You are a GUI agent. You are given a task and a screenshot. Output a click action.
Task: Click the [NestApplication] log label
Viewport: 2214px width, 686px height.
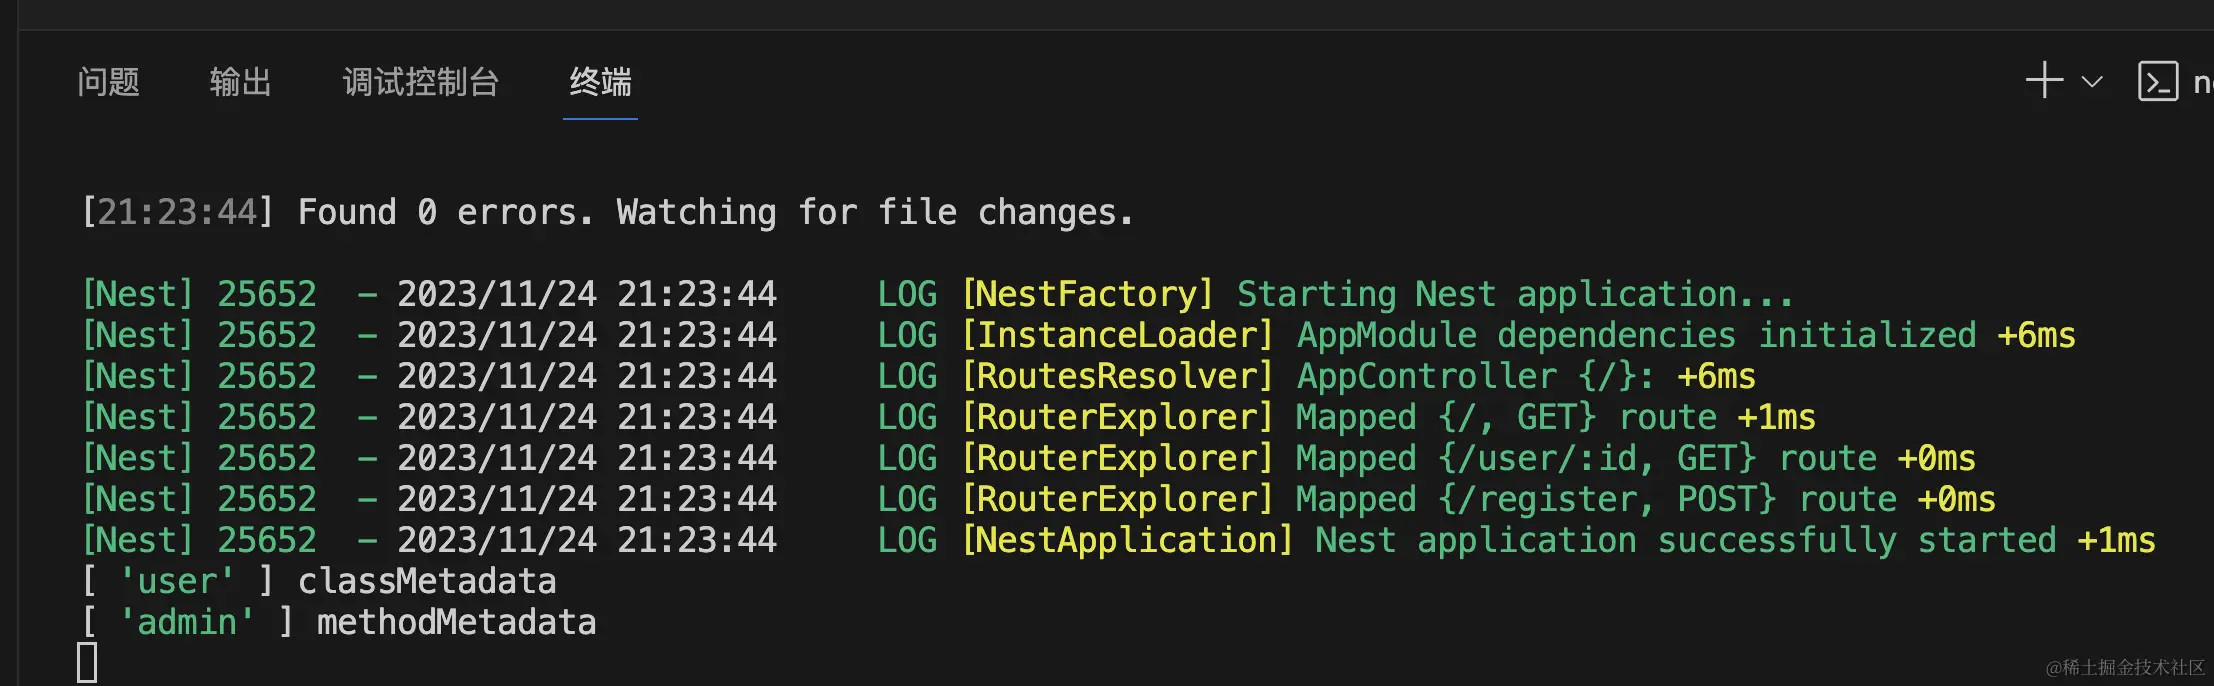(1127, 540)
